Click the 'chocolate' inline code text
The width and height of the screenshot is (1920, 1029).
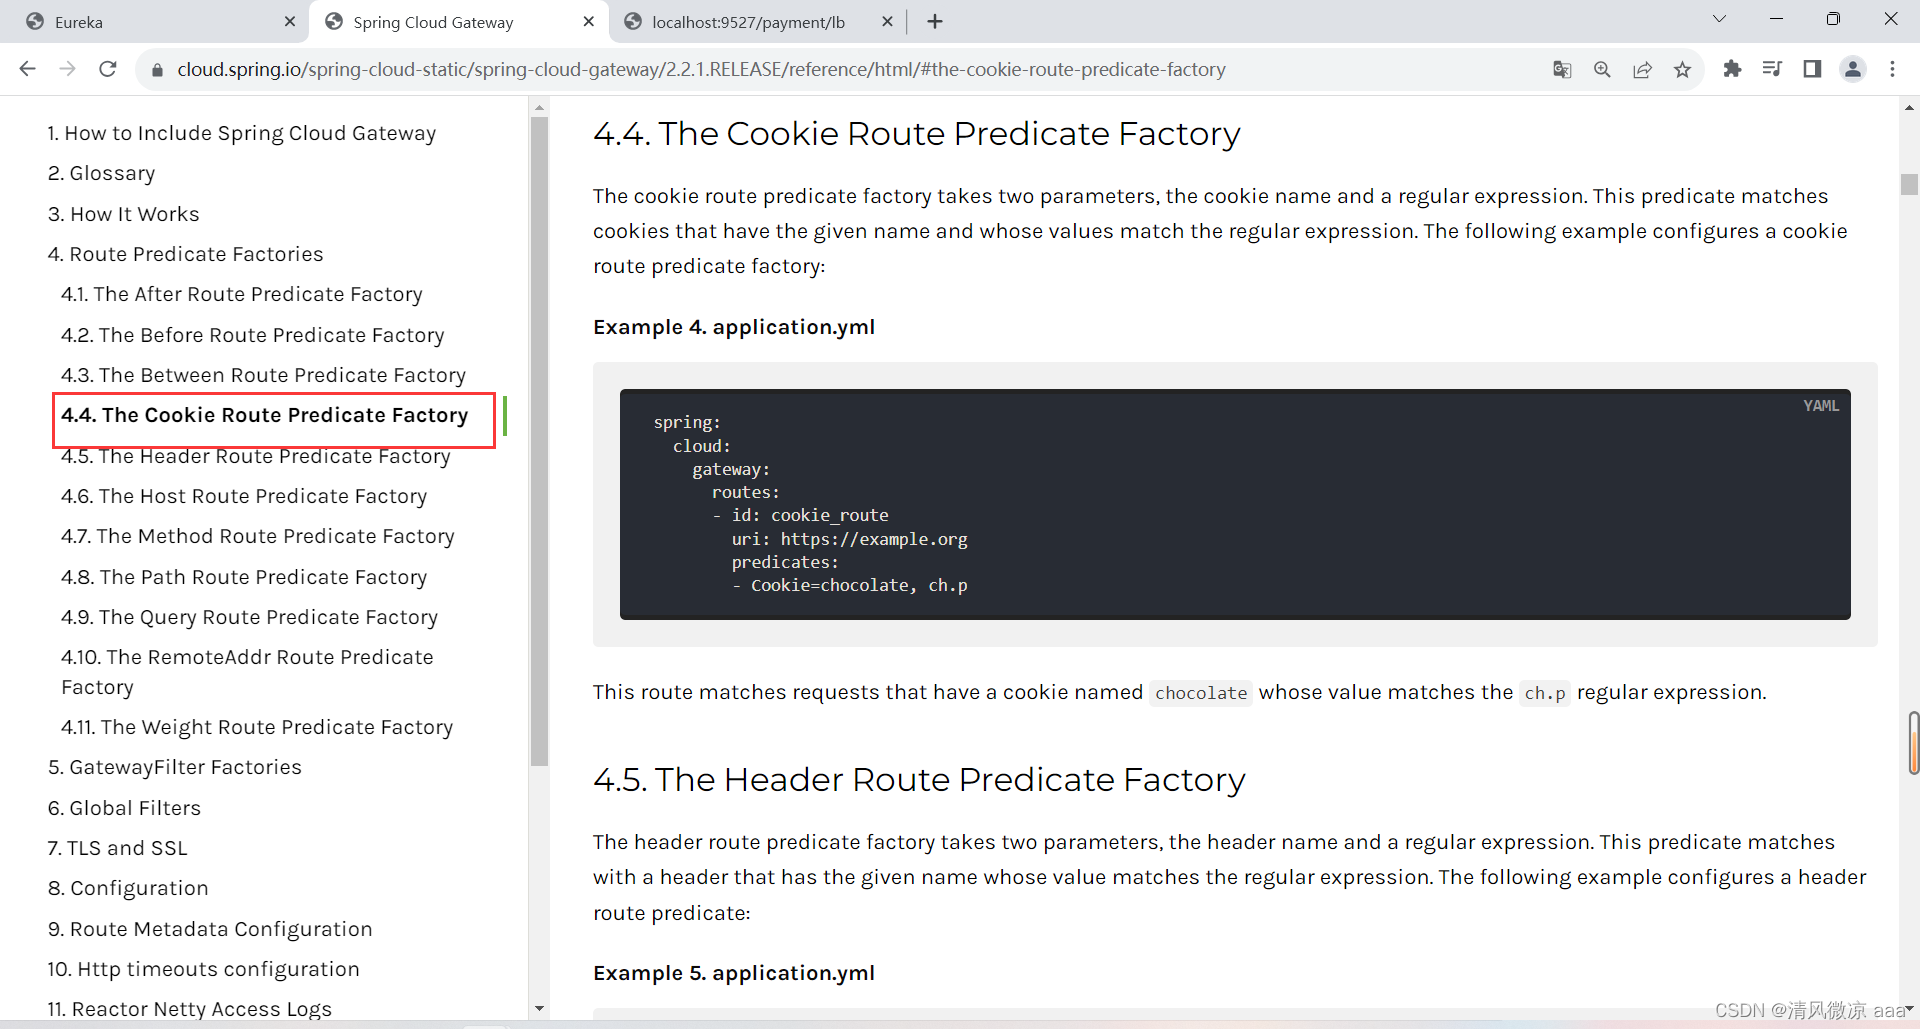coord(1201,693)
